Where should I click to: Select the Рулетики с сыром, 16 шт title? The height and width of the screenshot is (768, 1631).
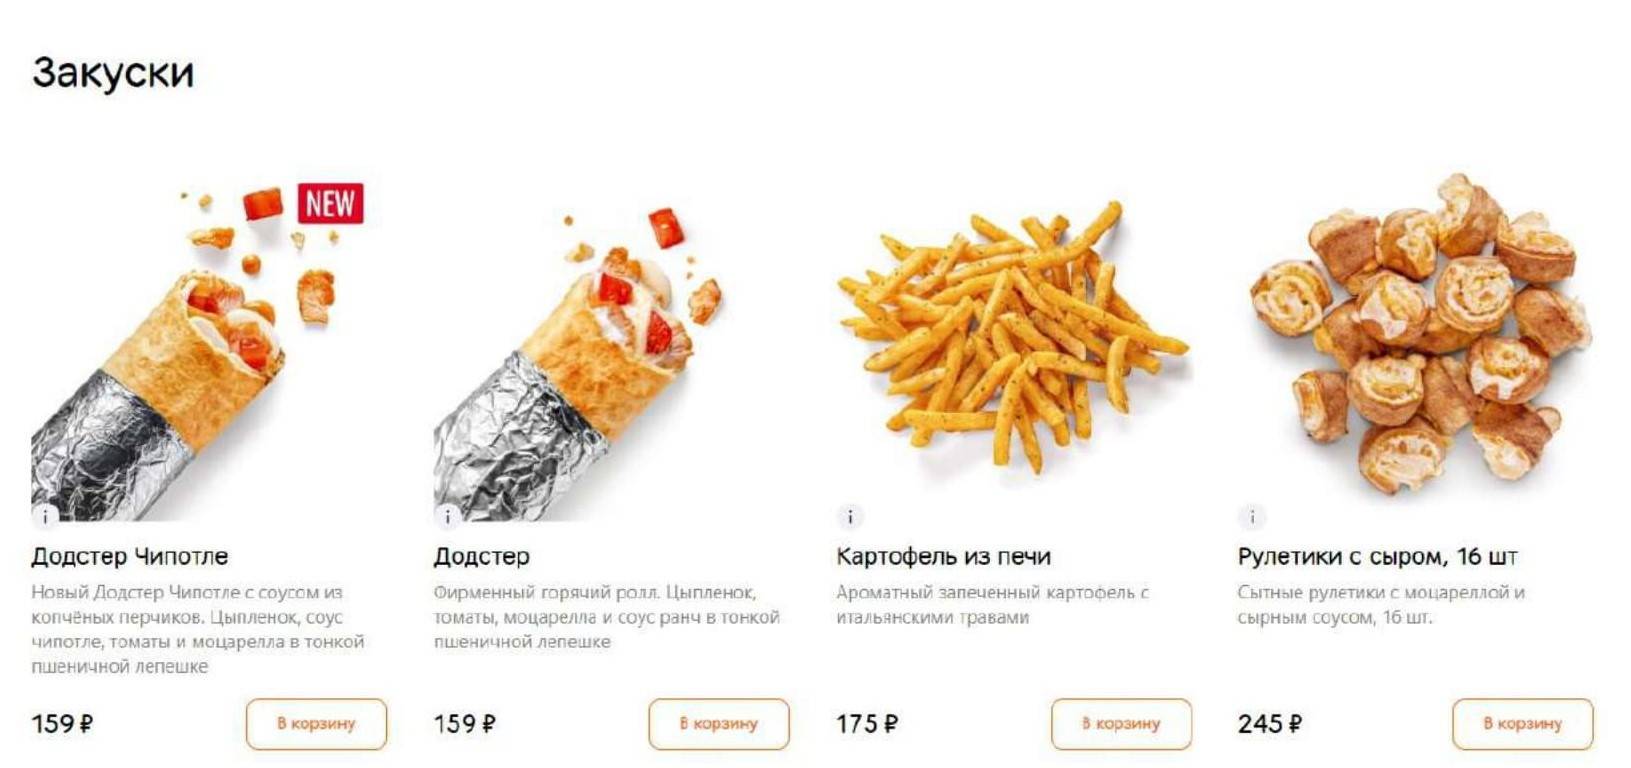click(x=1378, y=556)
